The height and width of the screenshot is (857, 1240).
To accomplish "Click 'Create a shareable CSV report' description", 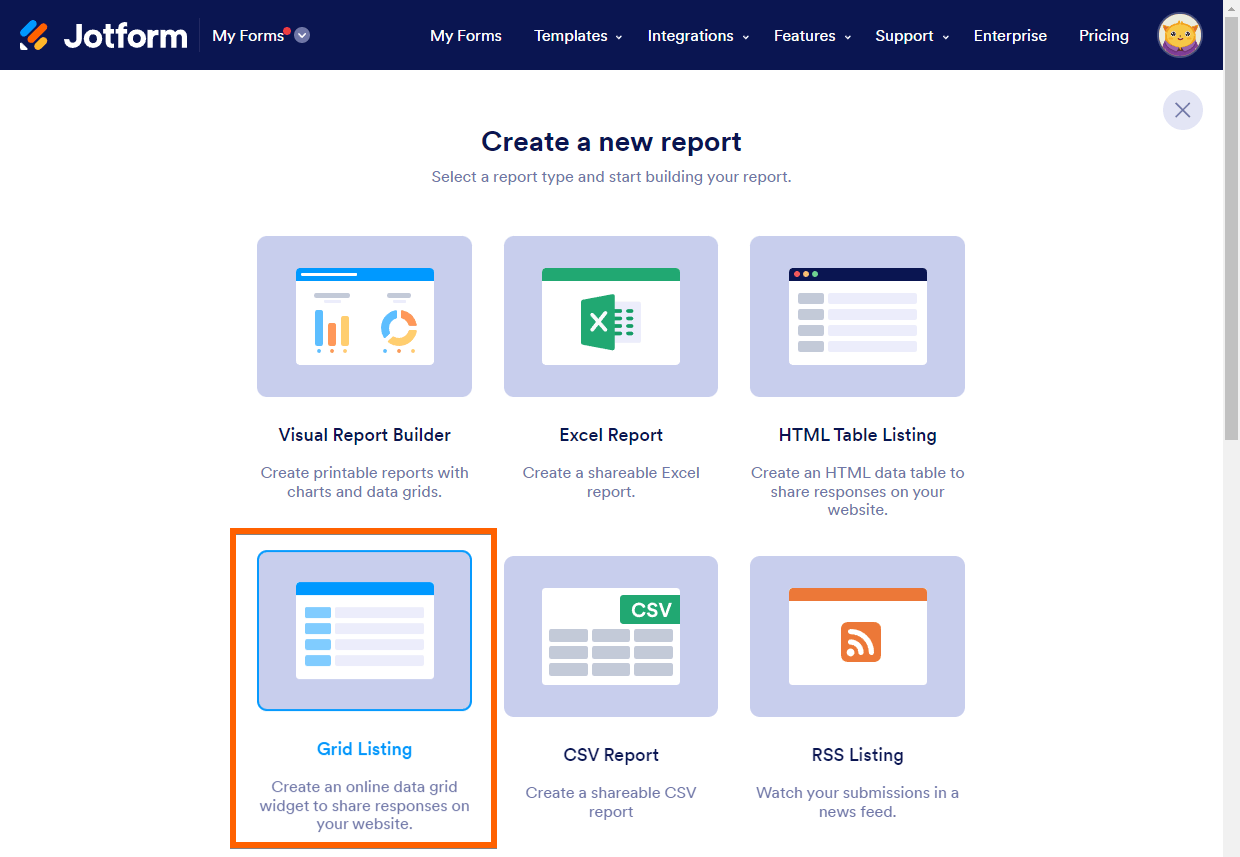I will click(611, 802).
